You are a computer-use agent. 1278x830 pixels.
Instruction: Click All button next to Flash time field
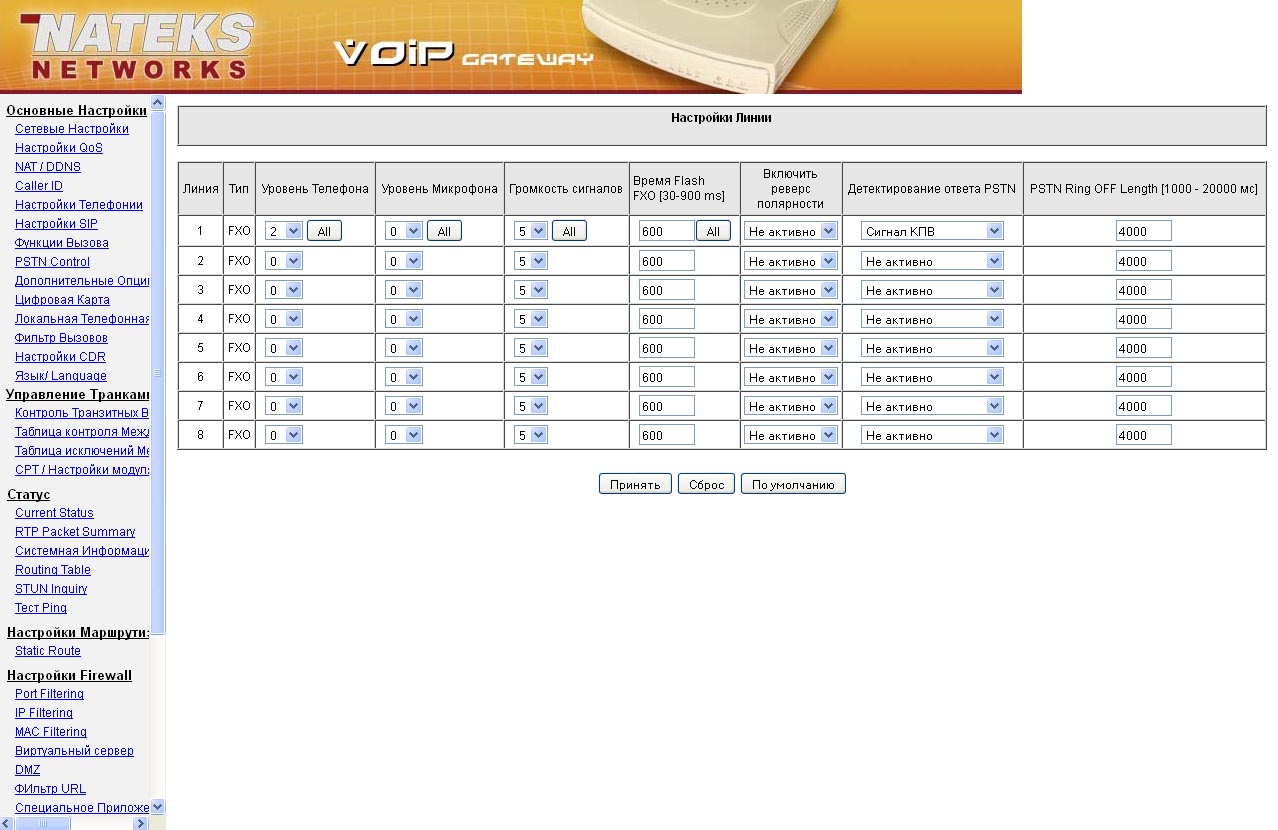pyautogui.click(x=713, y=231)
